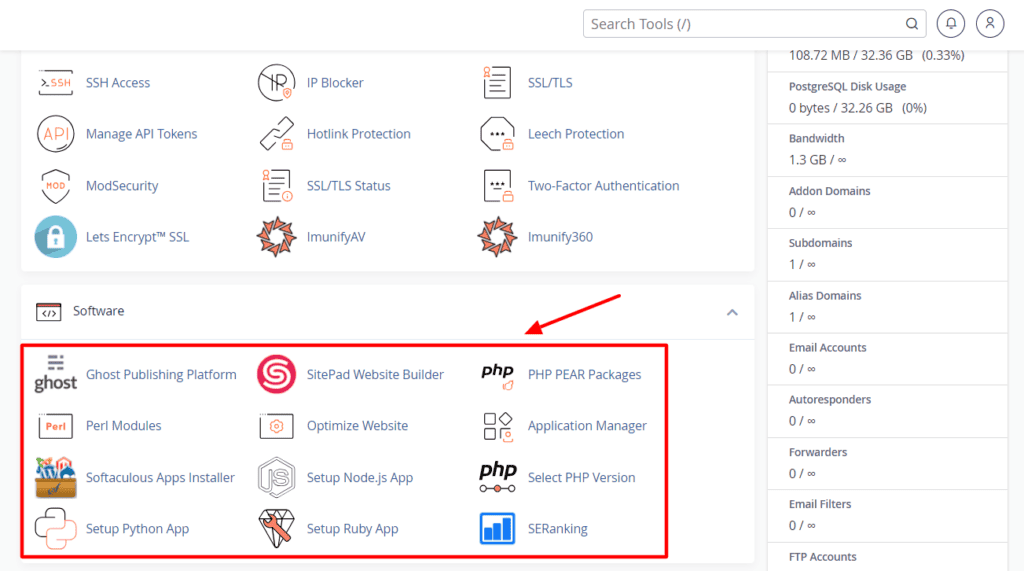Open Setup Node.js App link
1024x571 pixels.
coord(360,478)
